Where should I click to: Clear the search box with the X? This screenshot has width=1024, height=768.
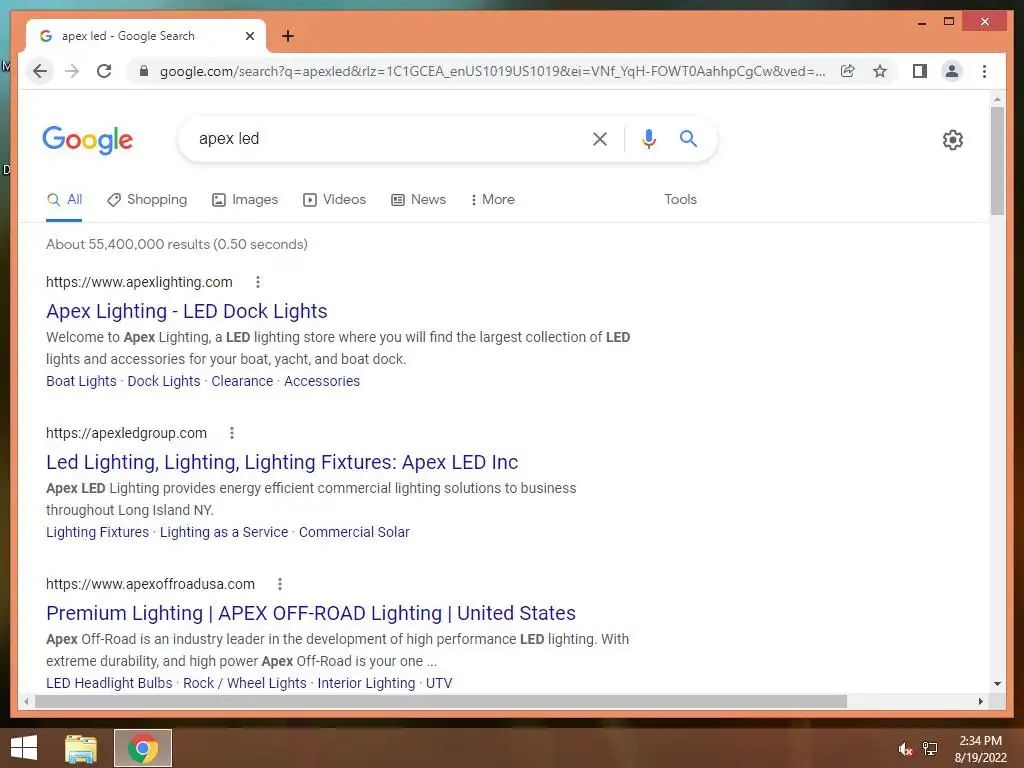point(600,139)
